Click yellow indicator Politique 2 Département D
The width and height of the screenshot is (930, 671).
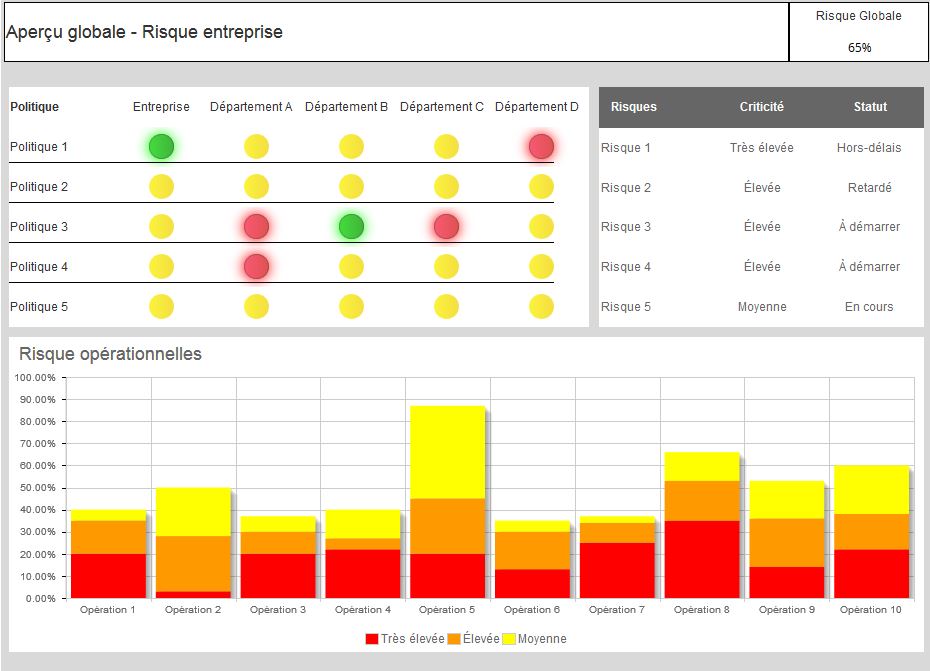point(541,186)
